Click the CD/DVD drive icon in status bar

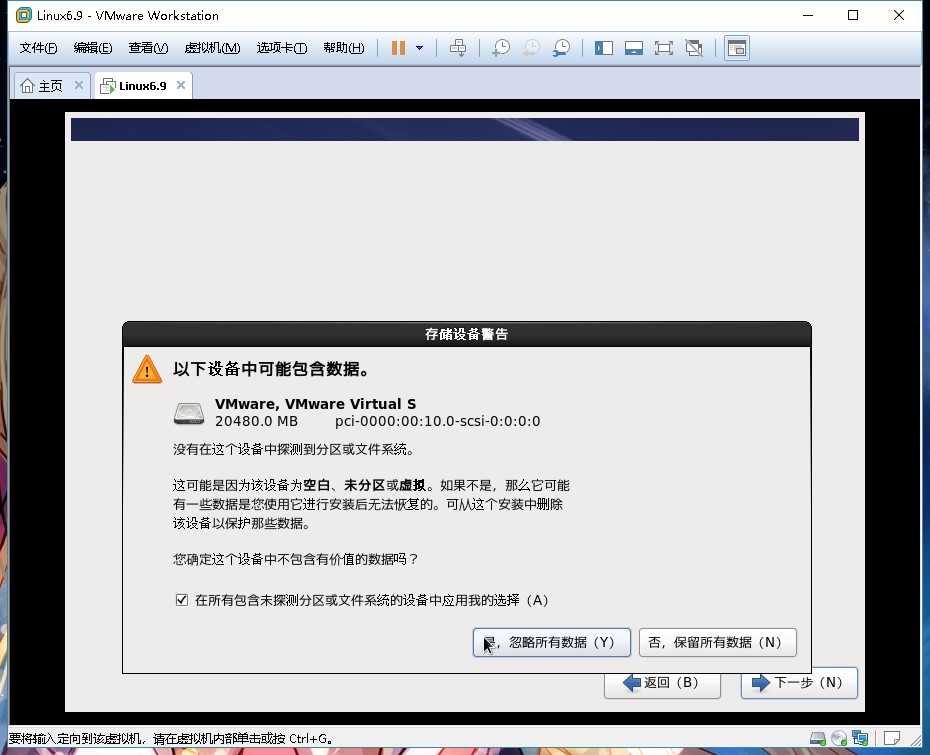pyautogui.click(x=839, y=738)
